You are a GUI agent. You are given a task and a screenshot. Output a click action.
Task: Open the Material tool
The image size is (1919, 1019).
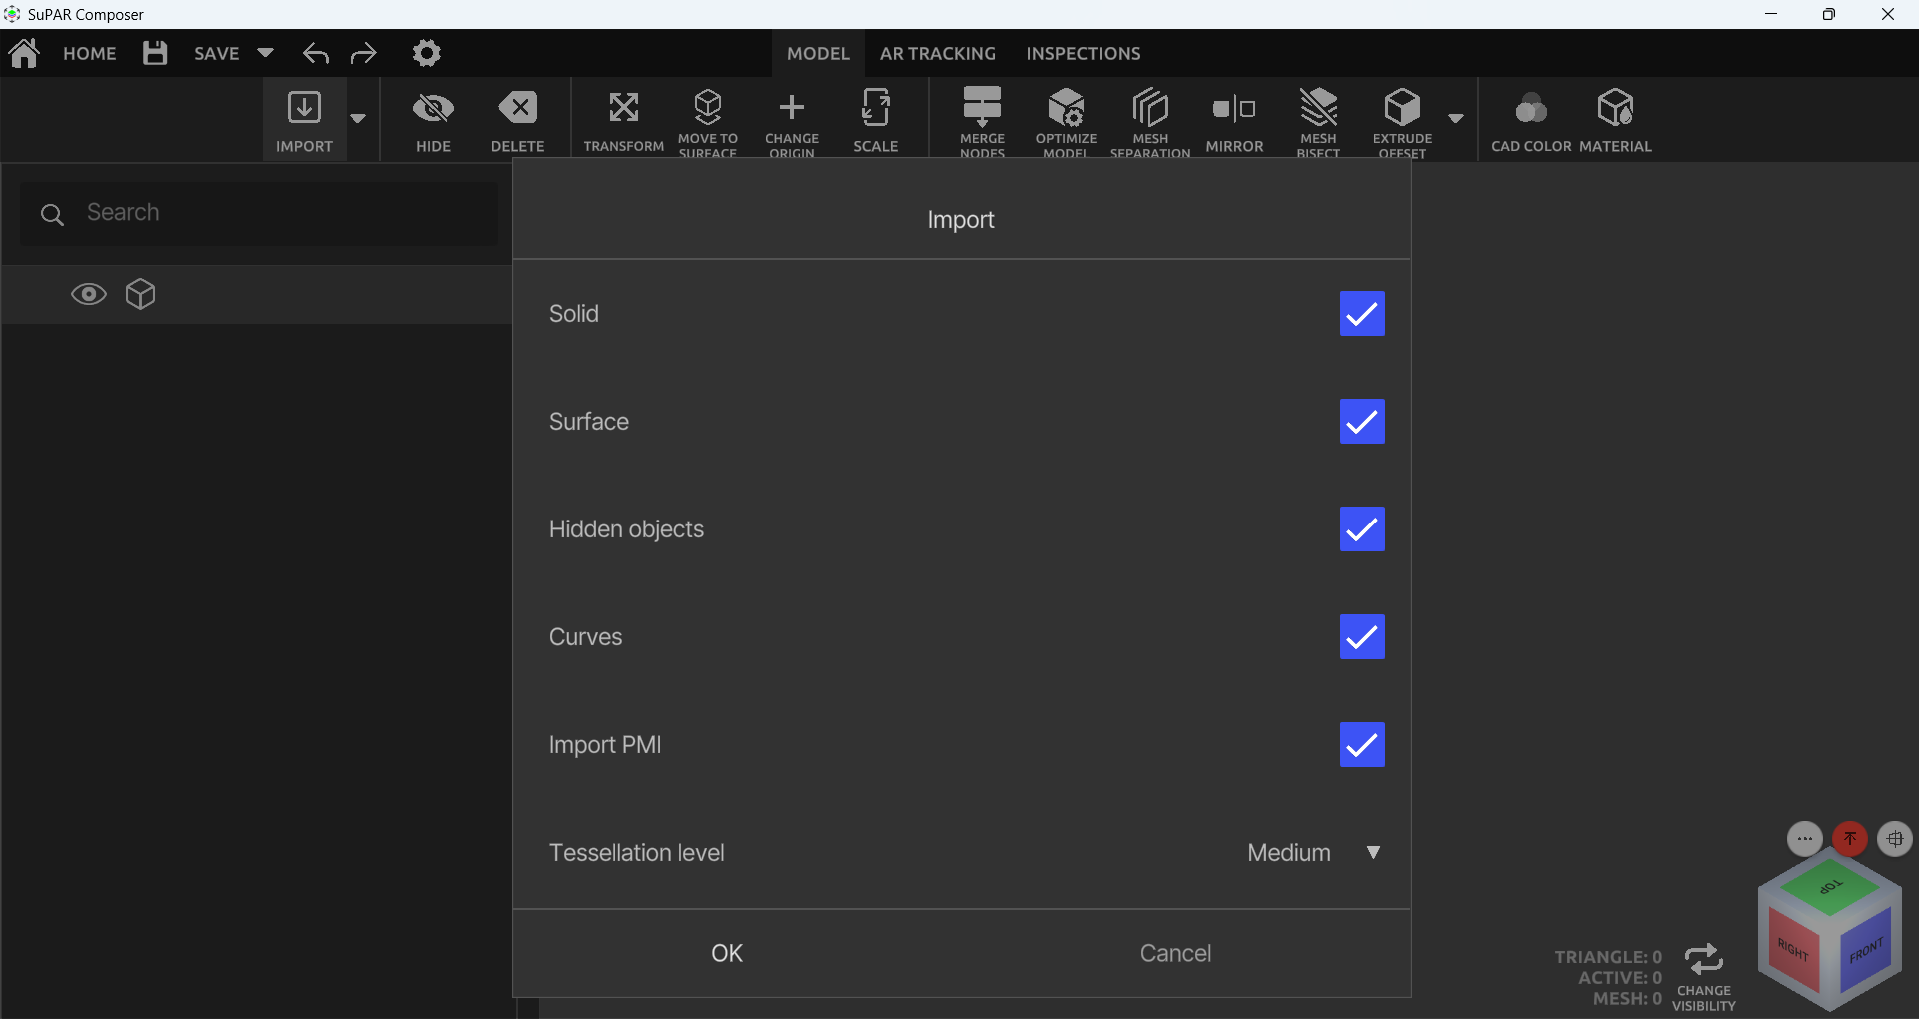pyautogui.click(x=1615, y=121)
